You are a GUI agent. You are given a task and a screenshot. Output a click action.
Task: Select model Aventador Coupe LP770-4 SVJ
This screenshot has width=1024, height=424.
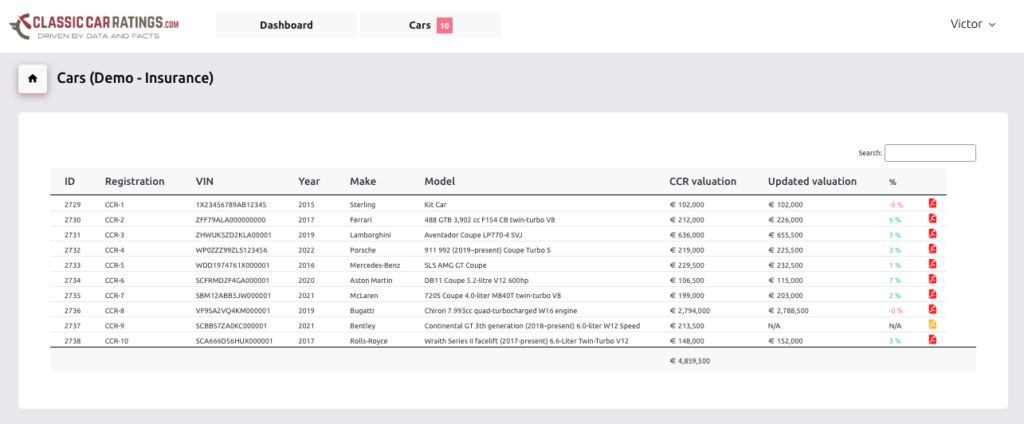(x=473, y=235)
